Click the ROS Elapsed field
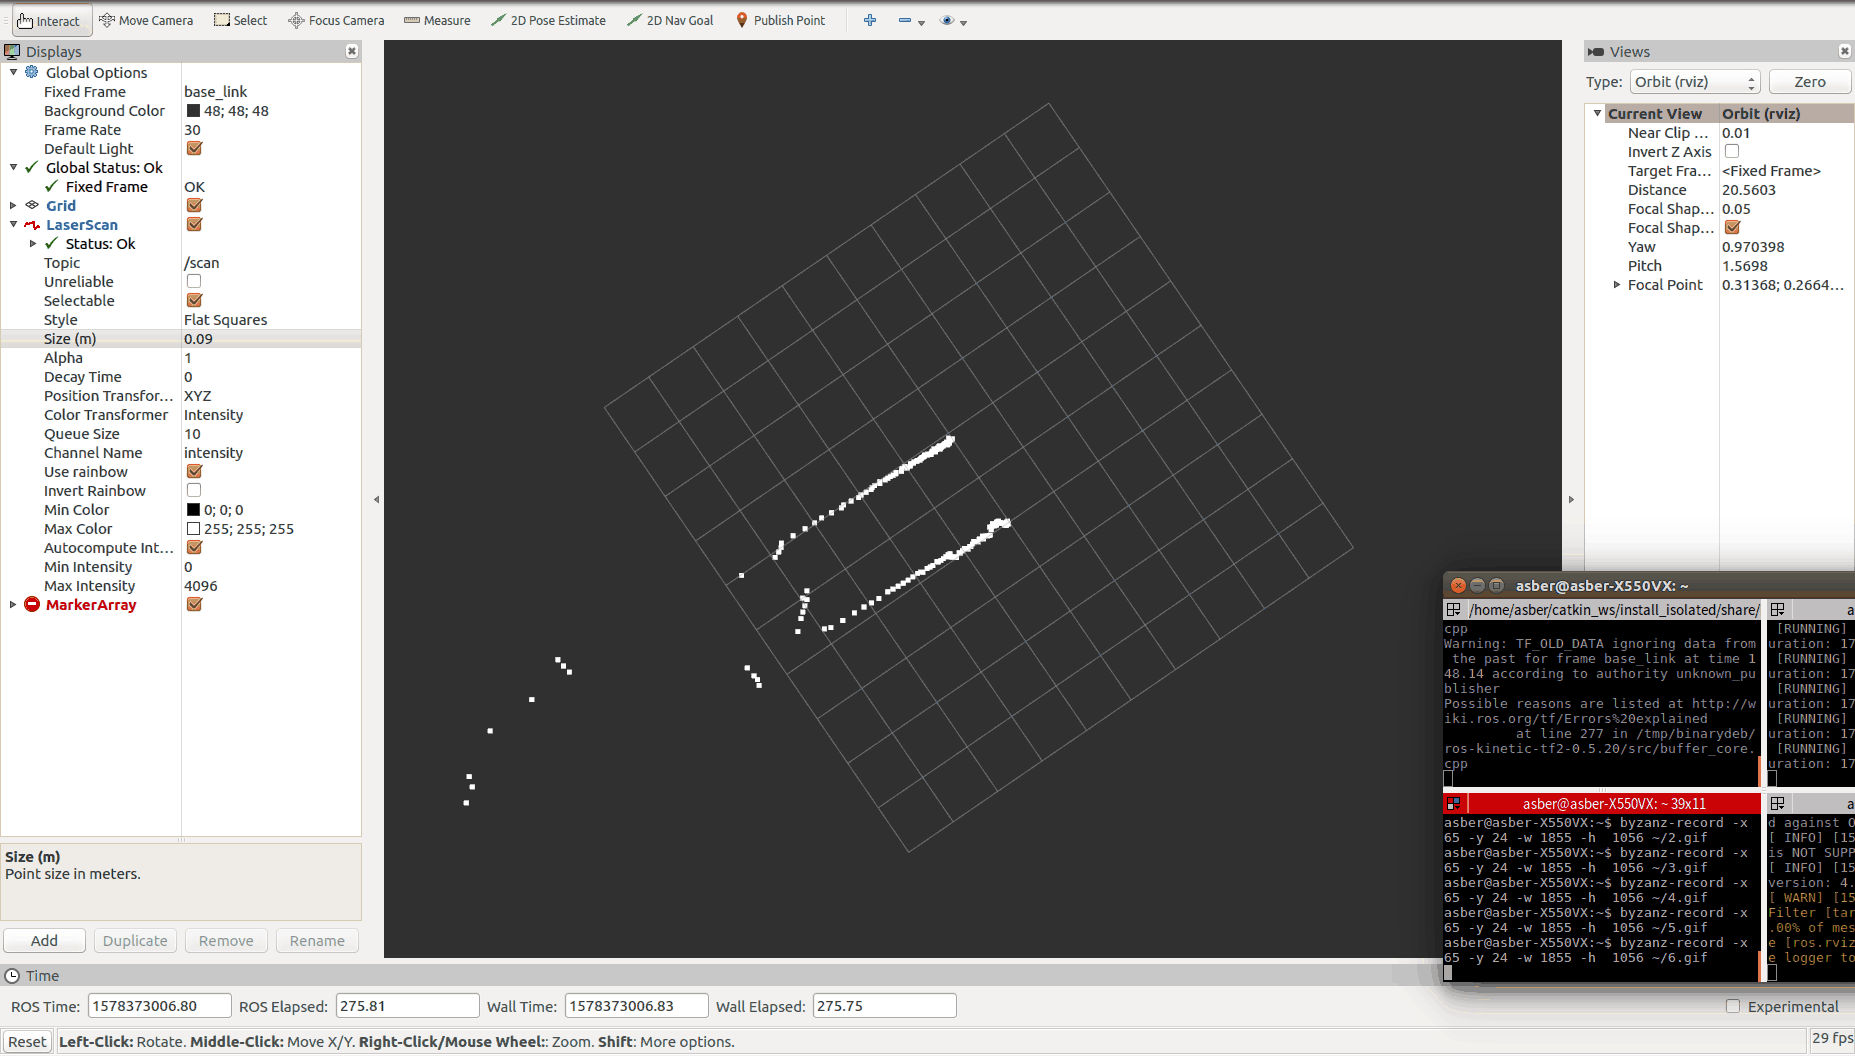Screen dimensions: 1855x1056 tap(408, 1006)
